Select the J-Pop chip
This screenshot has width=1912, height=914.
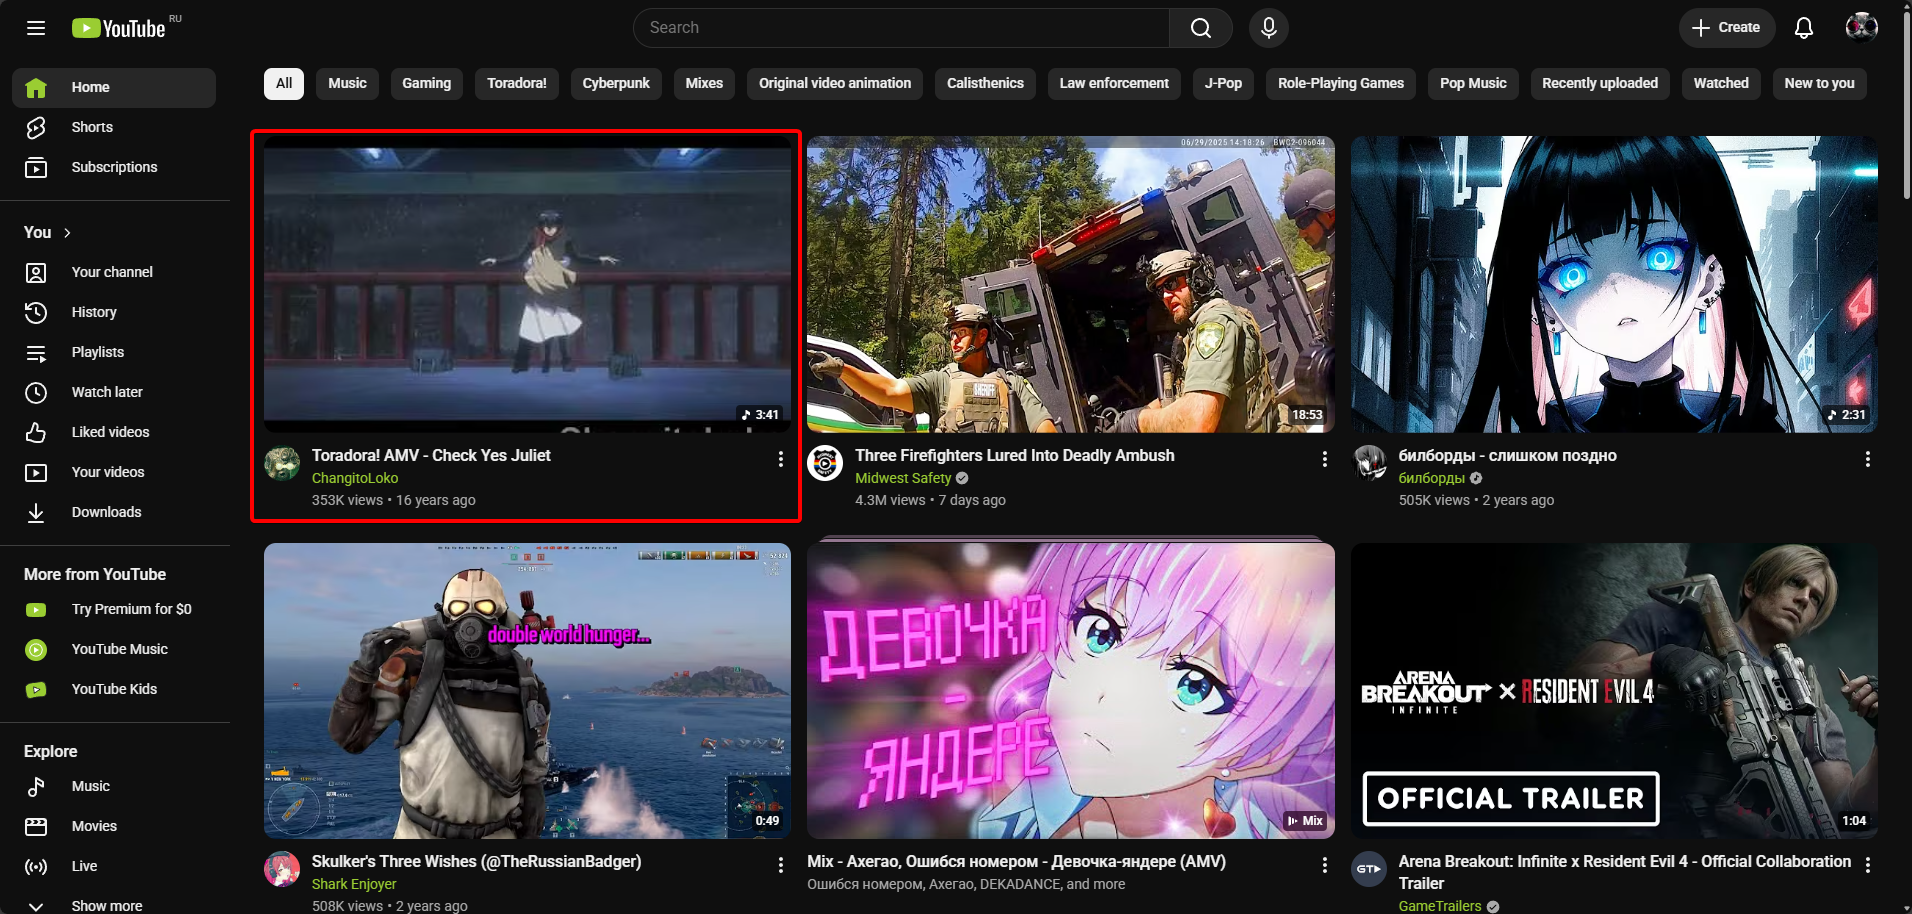[x=1223, y=84]
